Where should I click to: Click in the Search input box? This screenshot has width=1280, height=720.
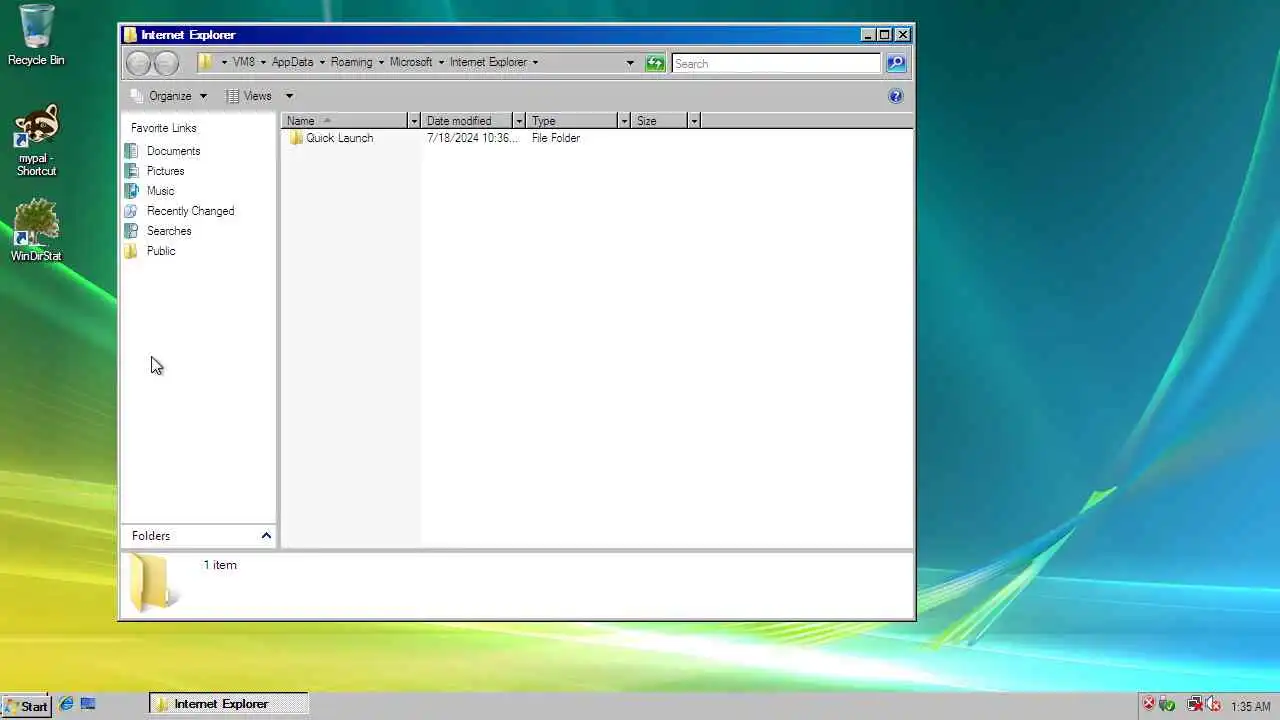point(776,63)
